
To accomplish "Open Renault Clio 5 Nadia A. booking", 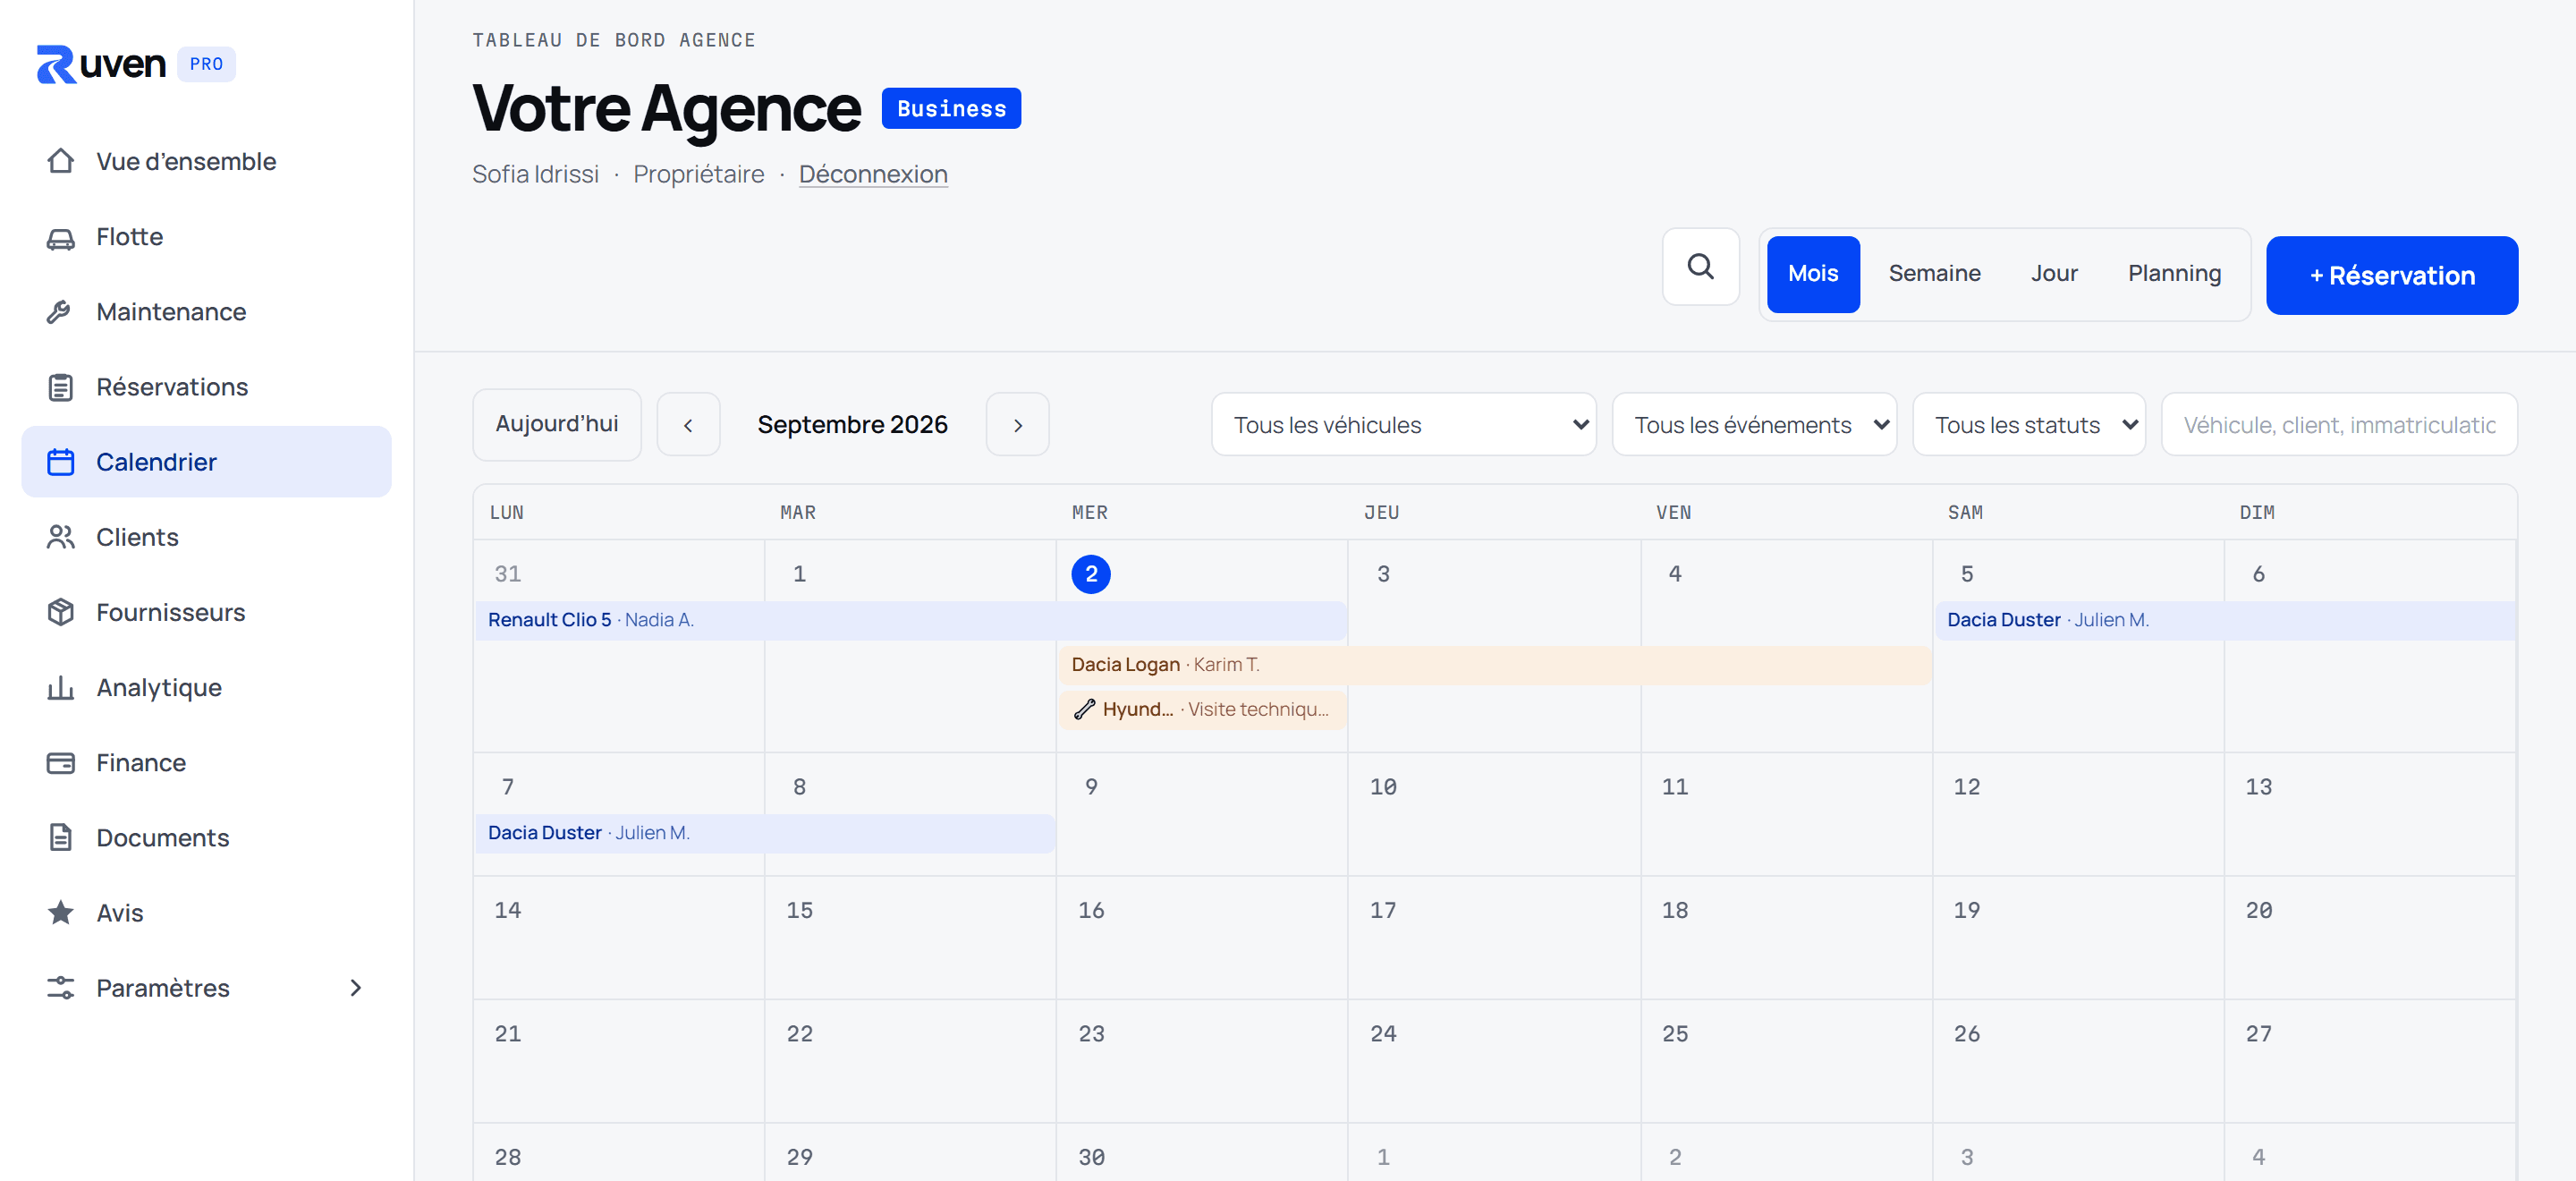I will pos(910,620).
